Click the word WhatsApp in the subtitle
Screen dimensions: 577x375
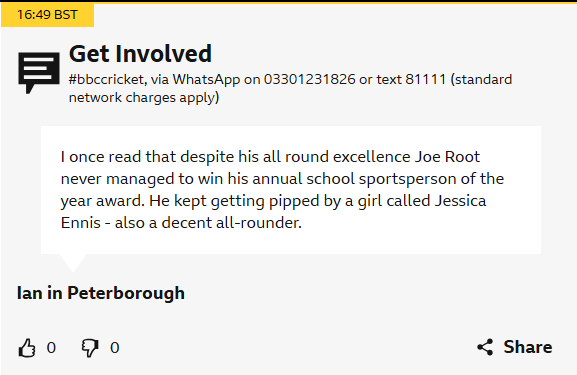[x=206, y=79]
